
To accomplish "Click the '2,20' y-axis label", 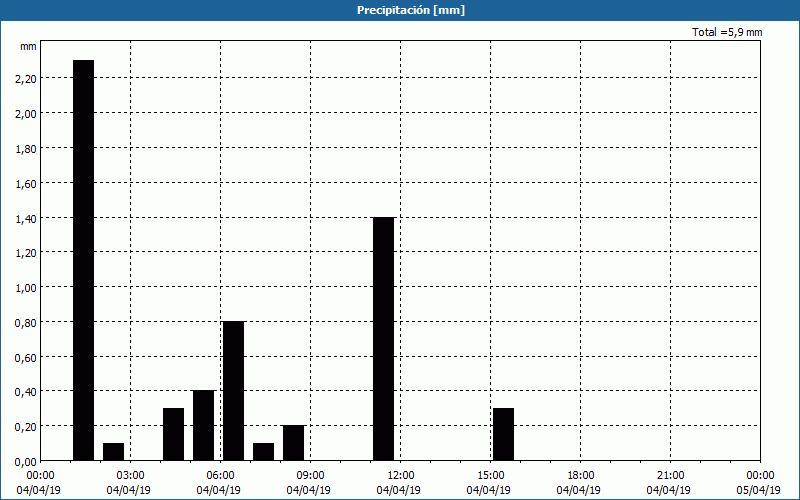I will point(26,79).
